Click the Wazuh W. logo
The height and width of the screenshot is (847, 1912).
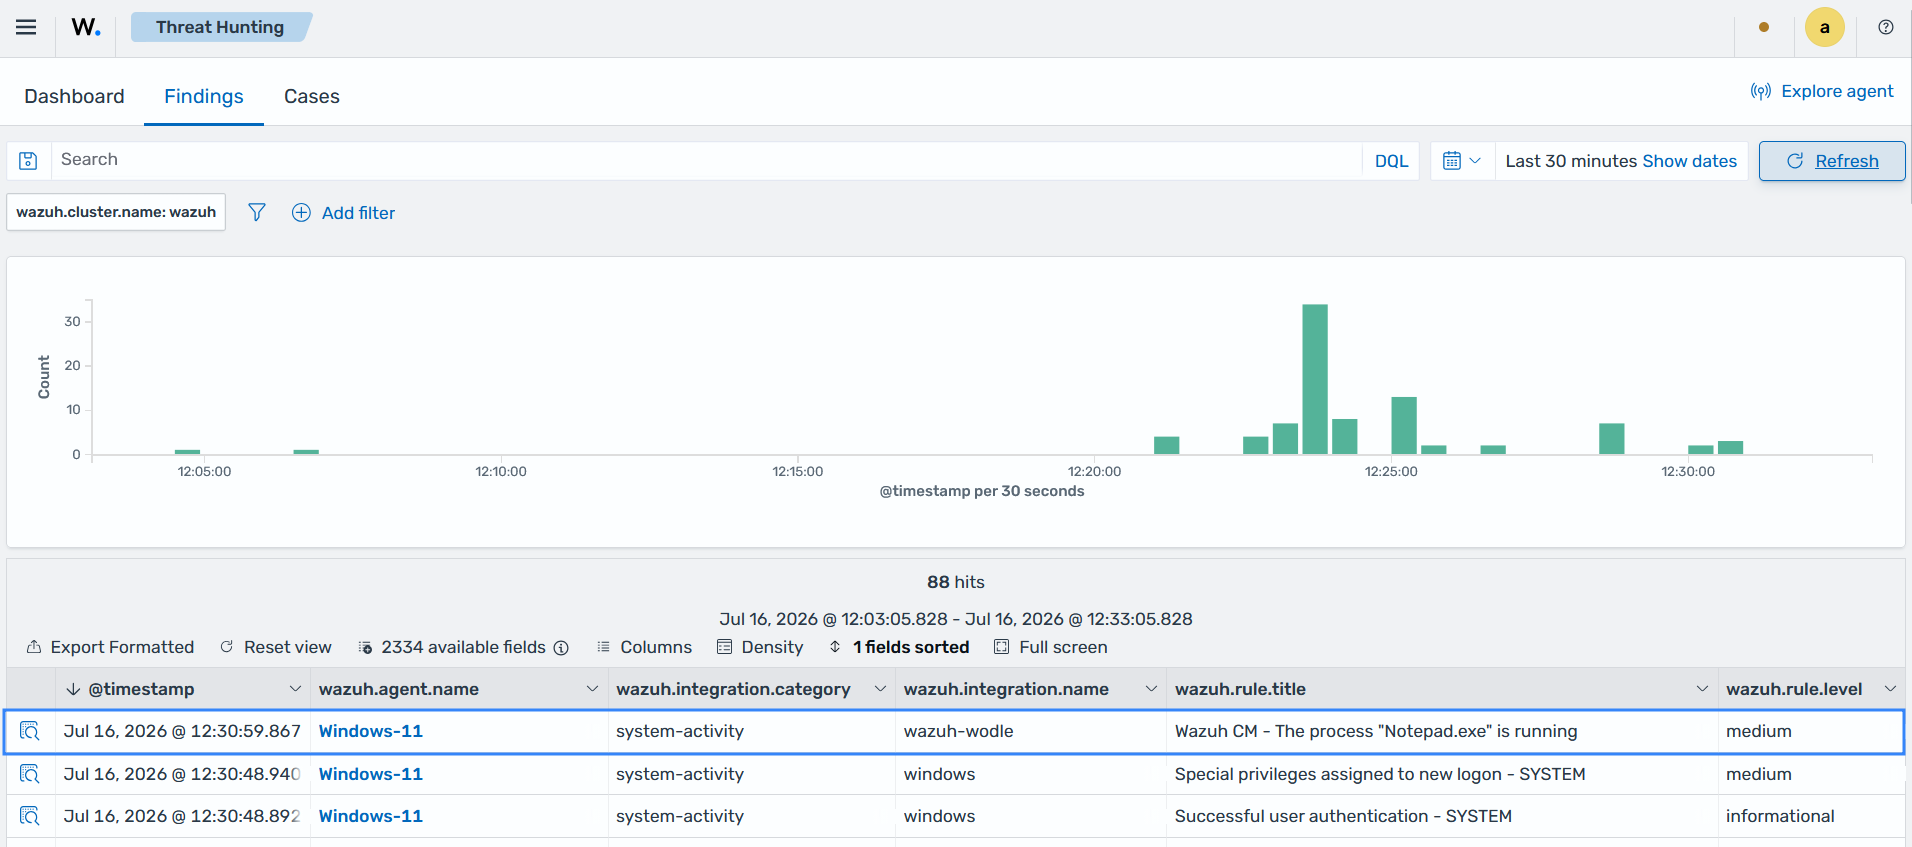(86, 27)
